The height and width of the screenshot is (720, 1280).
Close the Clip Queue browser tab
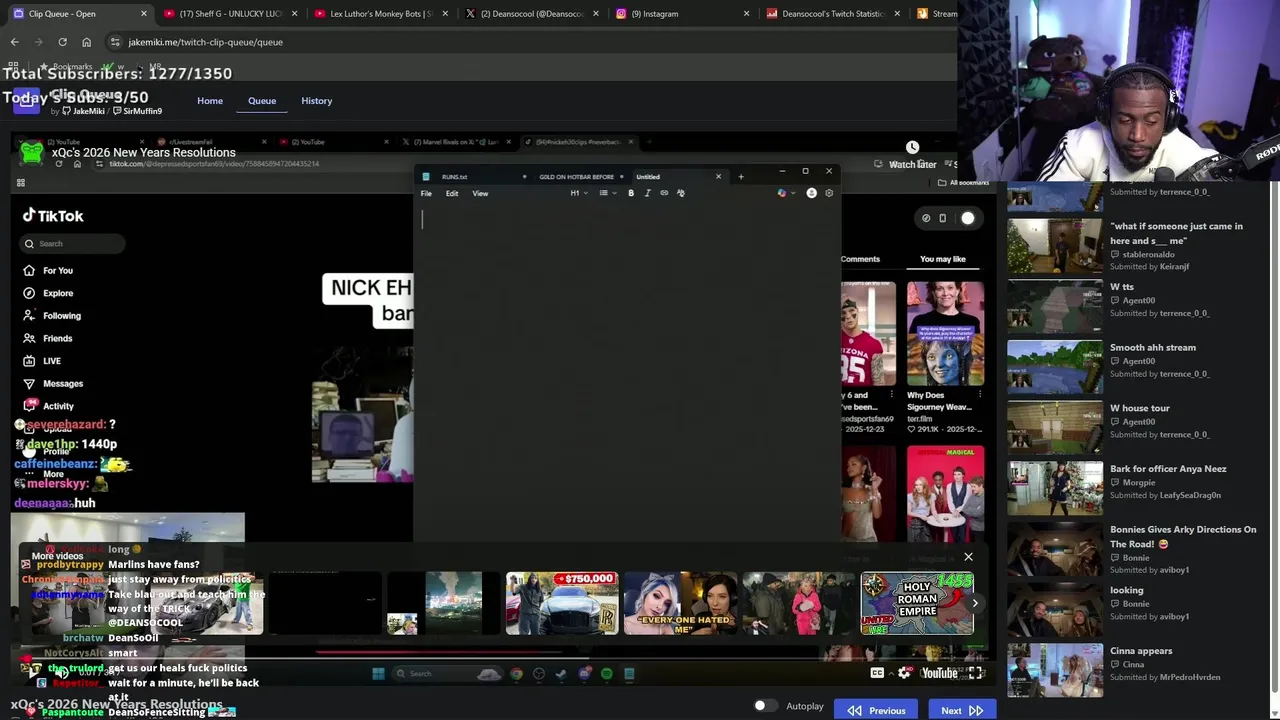(x=144, y=14)
